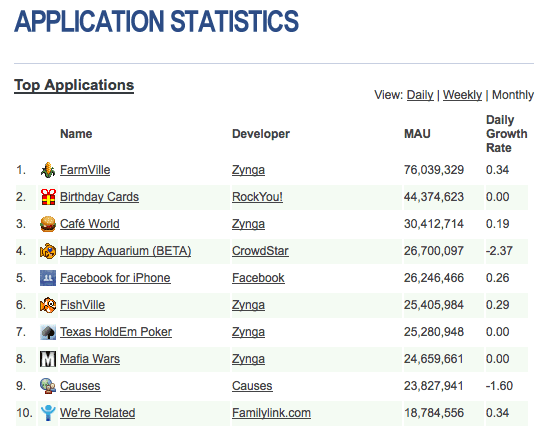
Task: Open the We're Related application link
Action: pos(97,413)
